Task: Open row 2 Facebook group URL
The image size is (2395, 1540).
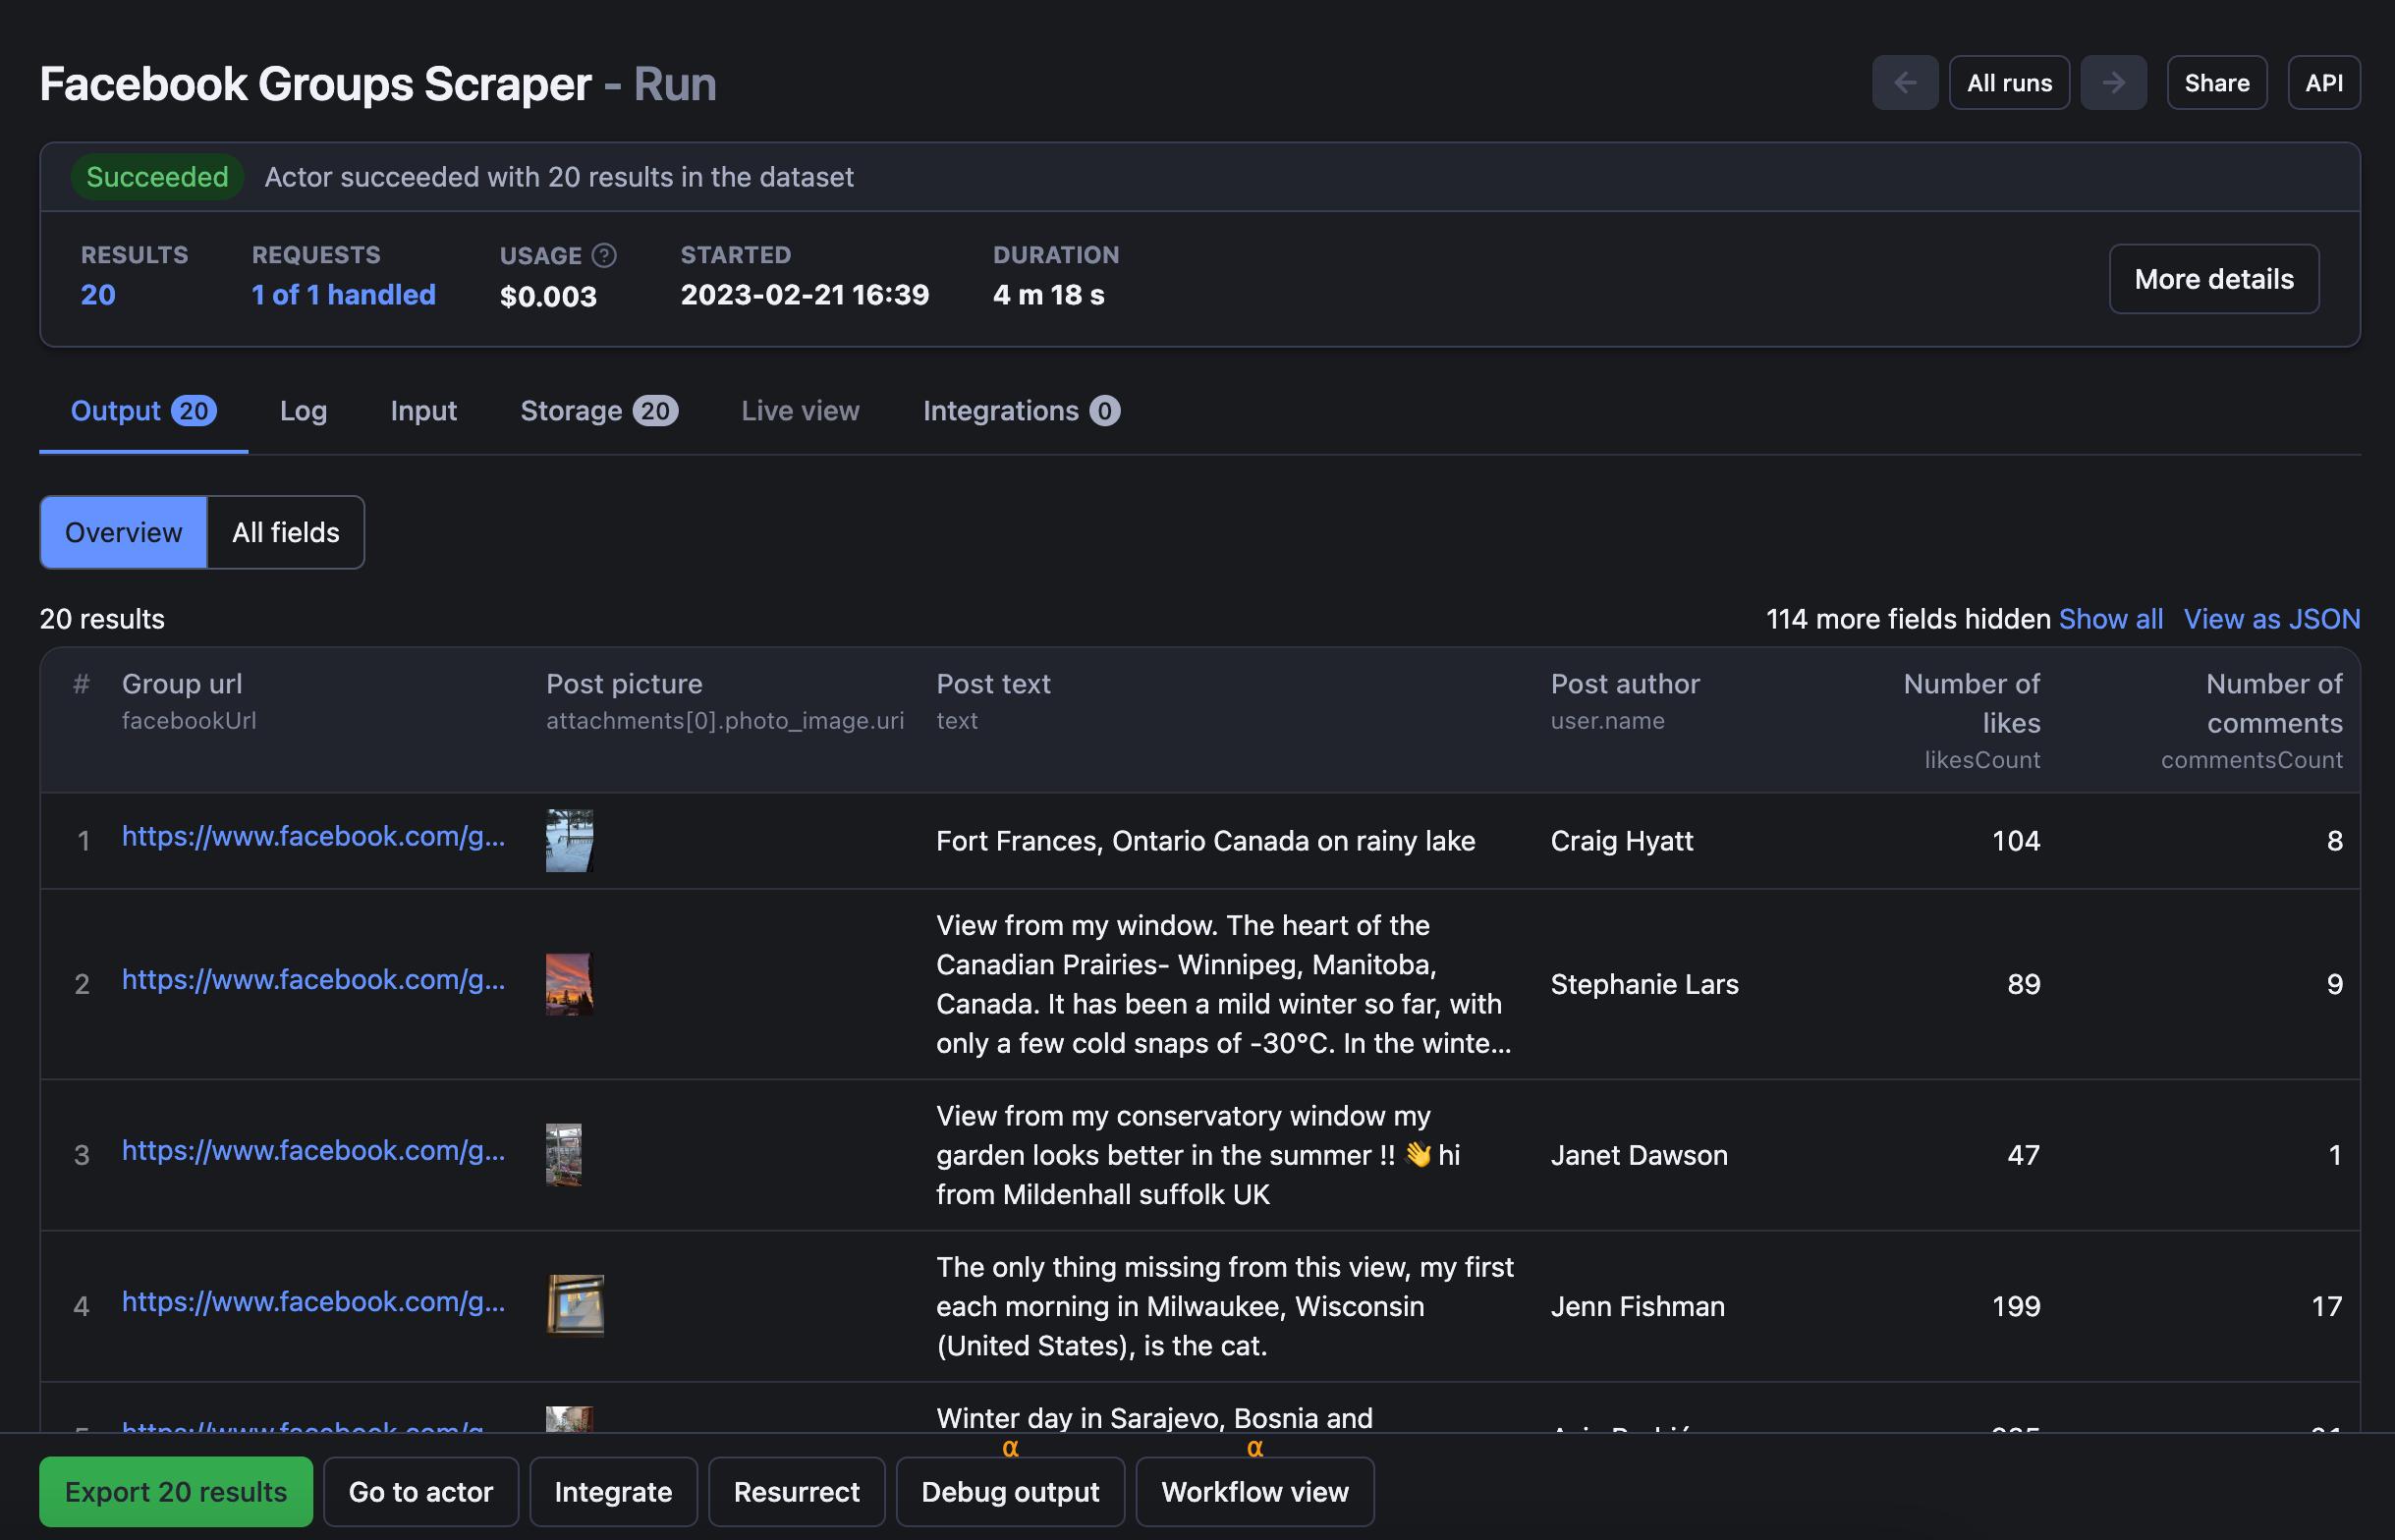Action: coord(313,979)
